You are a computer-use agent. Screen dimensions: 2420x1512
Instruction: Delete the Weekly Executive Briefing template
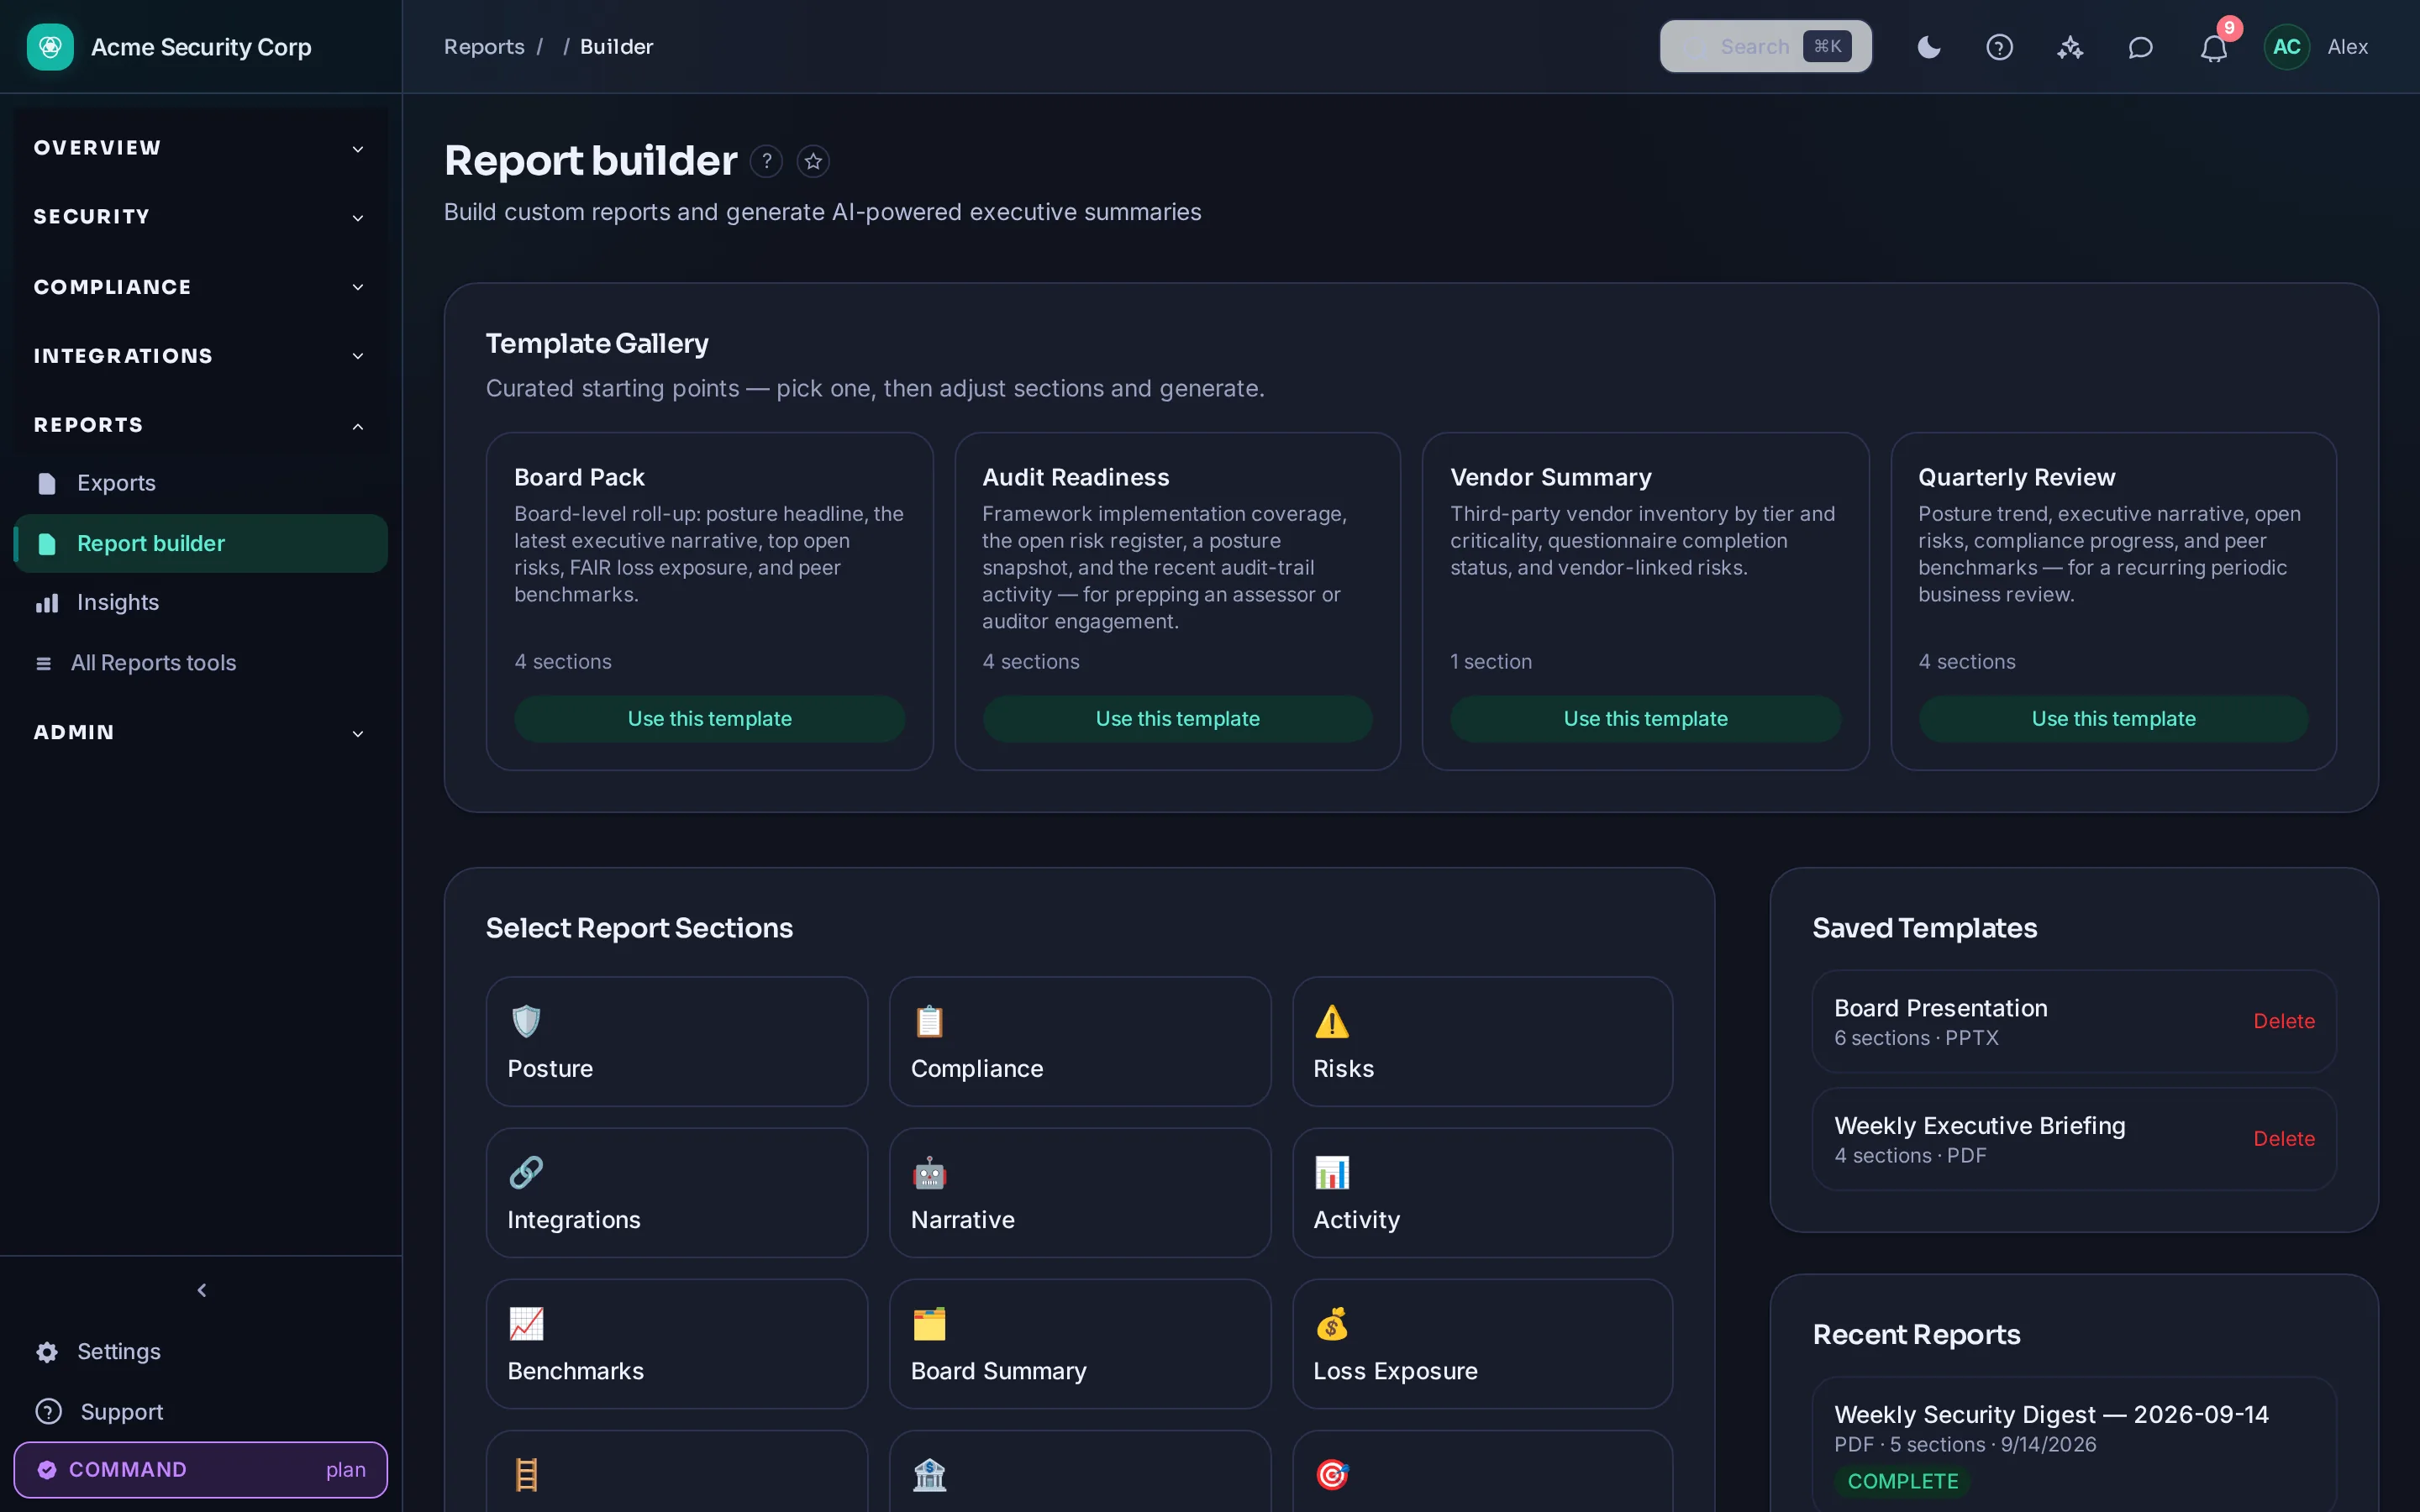pyautogui.click(x=2284, y=1139)
